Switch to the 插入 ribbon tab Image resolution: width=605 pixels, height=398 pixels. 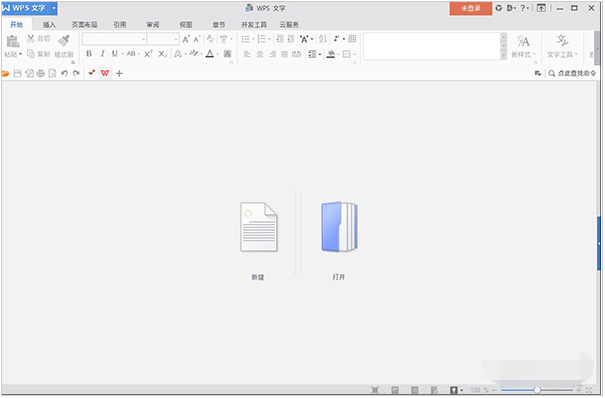[x=49, y=25]
